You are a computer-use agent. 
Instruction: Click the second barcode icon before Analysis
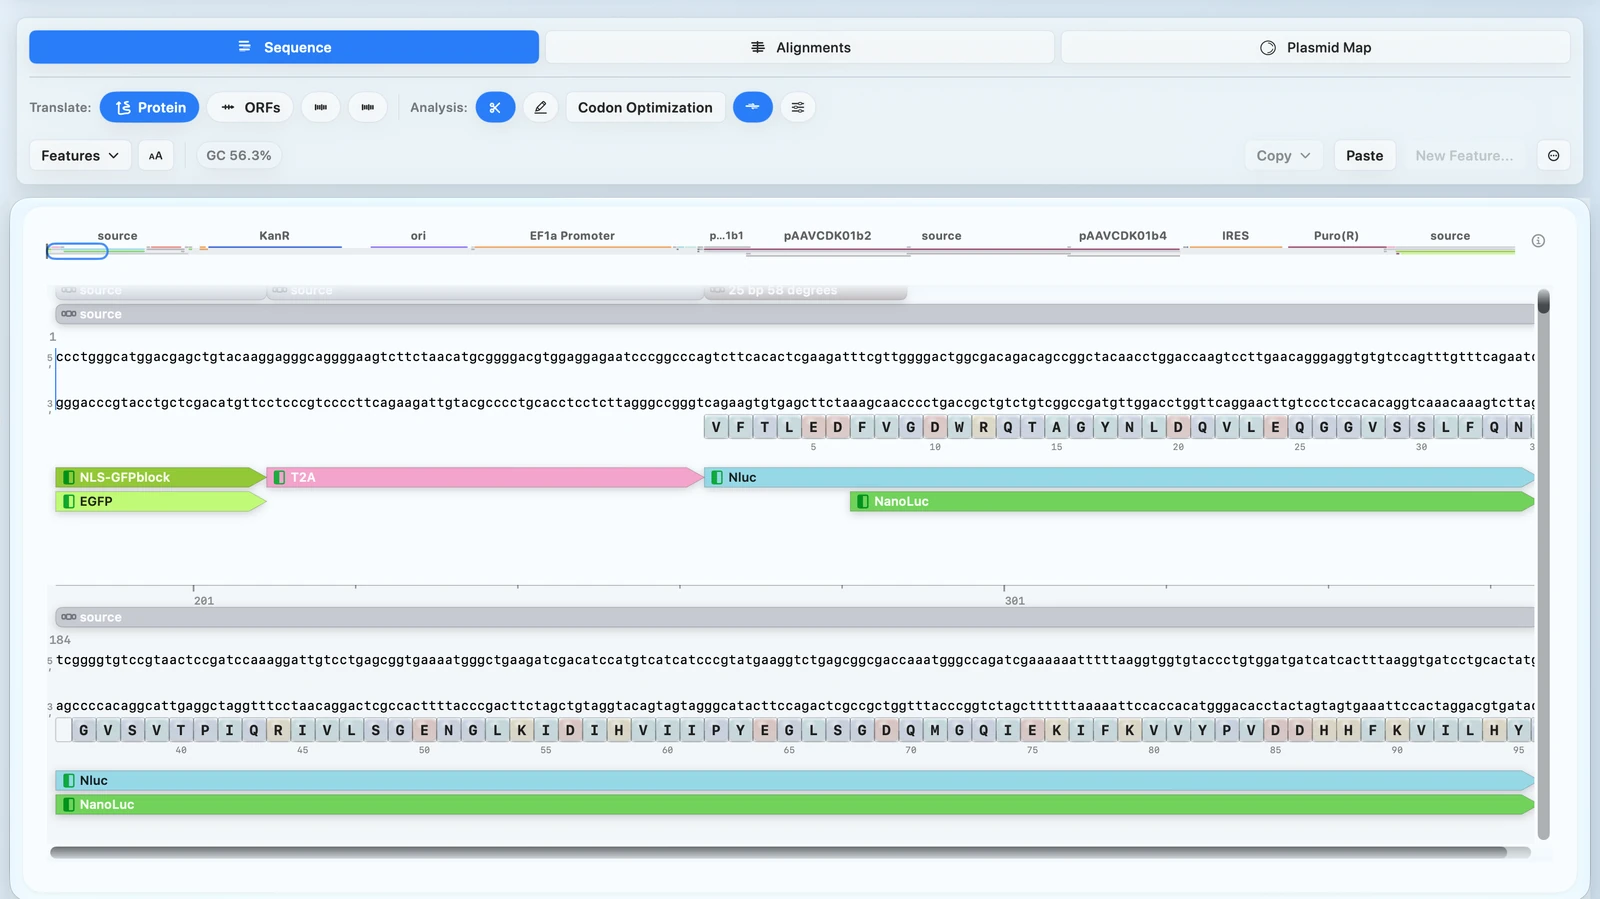click(x=368, y=107)
